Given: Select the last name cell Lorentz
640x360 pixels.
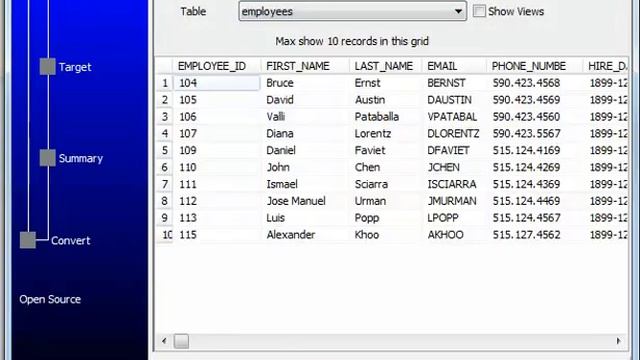Looking at the screenshot, I should click(x=386, y=133).
